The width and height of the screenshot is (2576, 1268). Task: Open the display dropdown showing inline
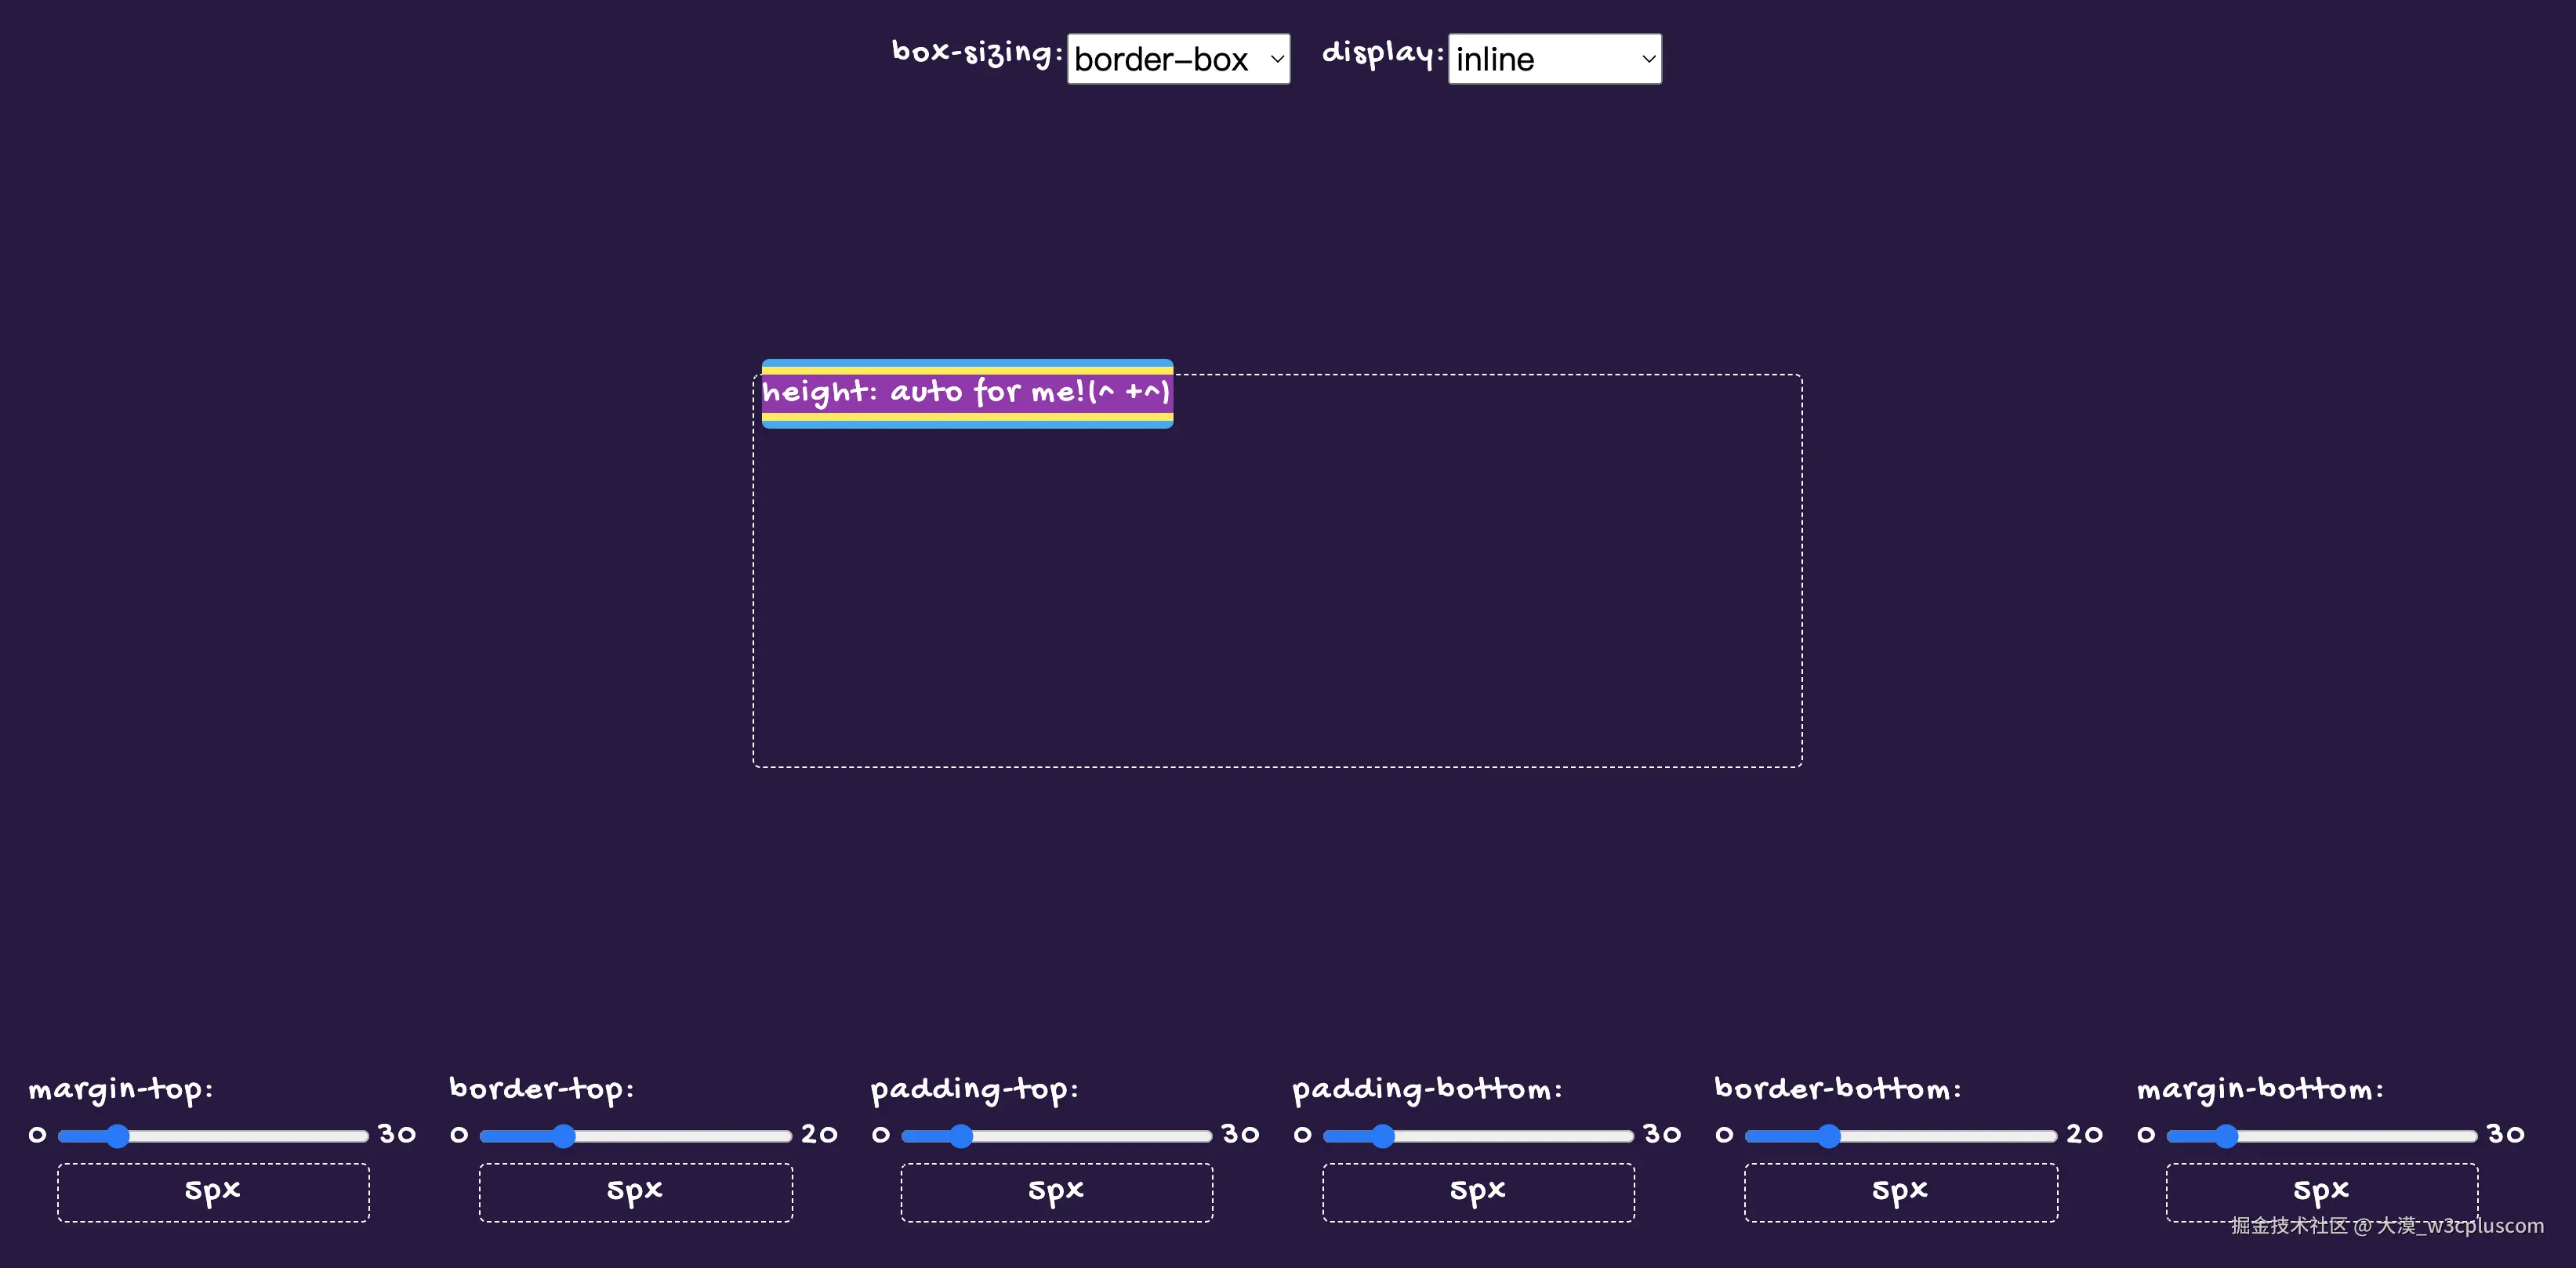tap(1554, 59)
